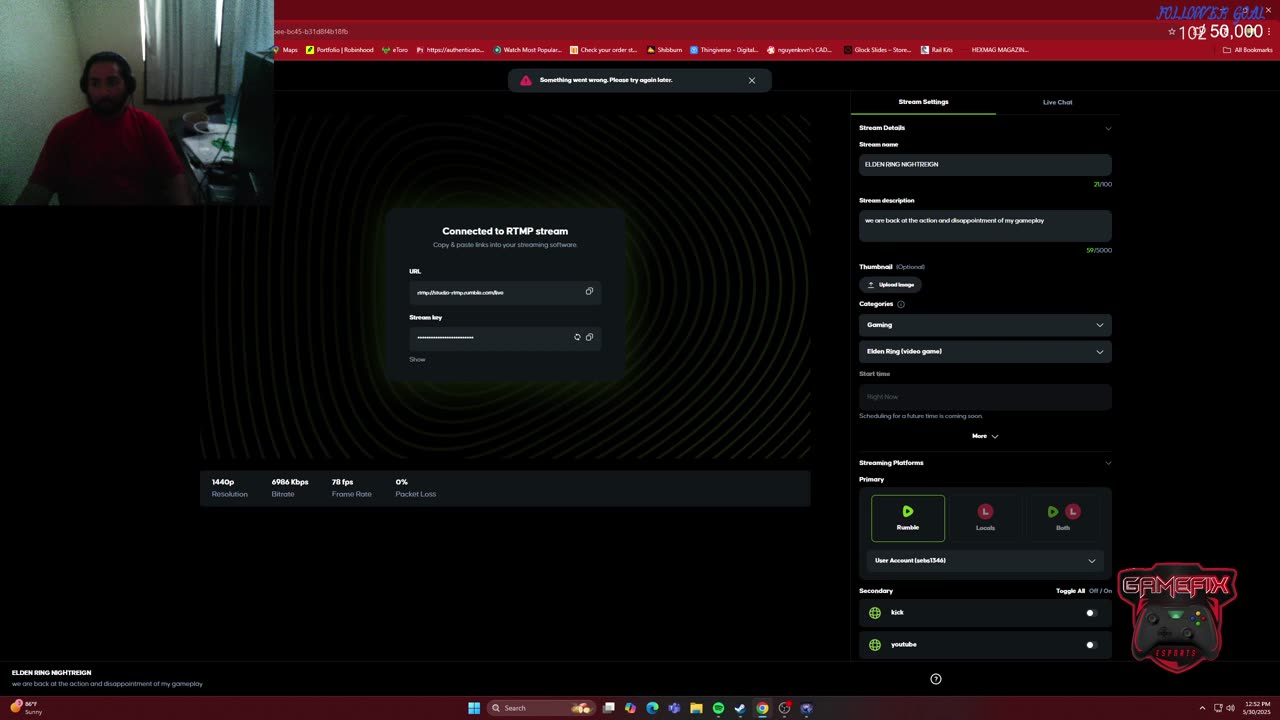Click the RTMP URL field
The height and width of the screenshot is (720, 1280).
[504, 292]
